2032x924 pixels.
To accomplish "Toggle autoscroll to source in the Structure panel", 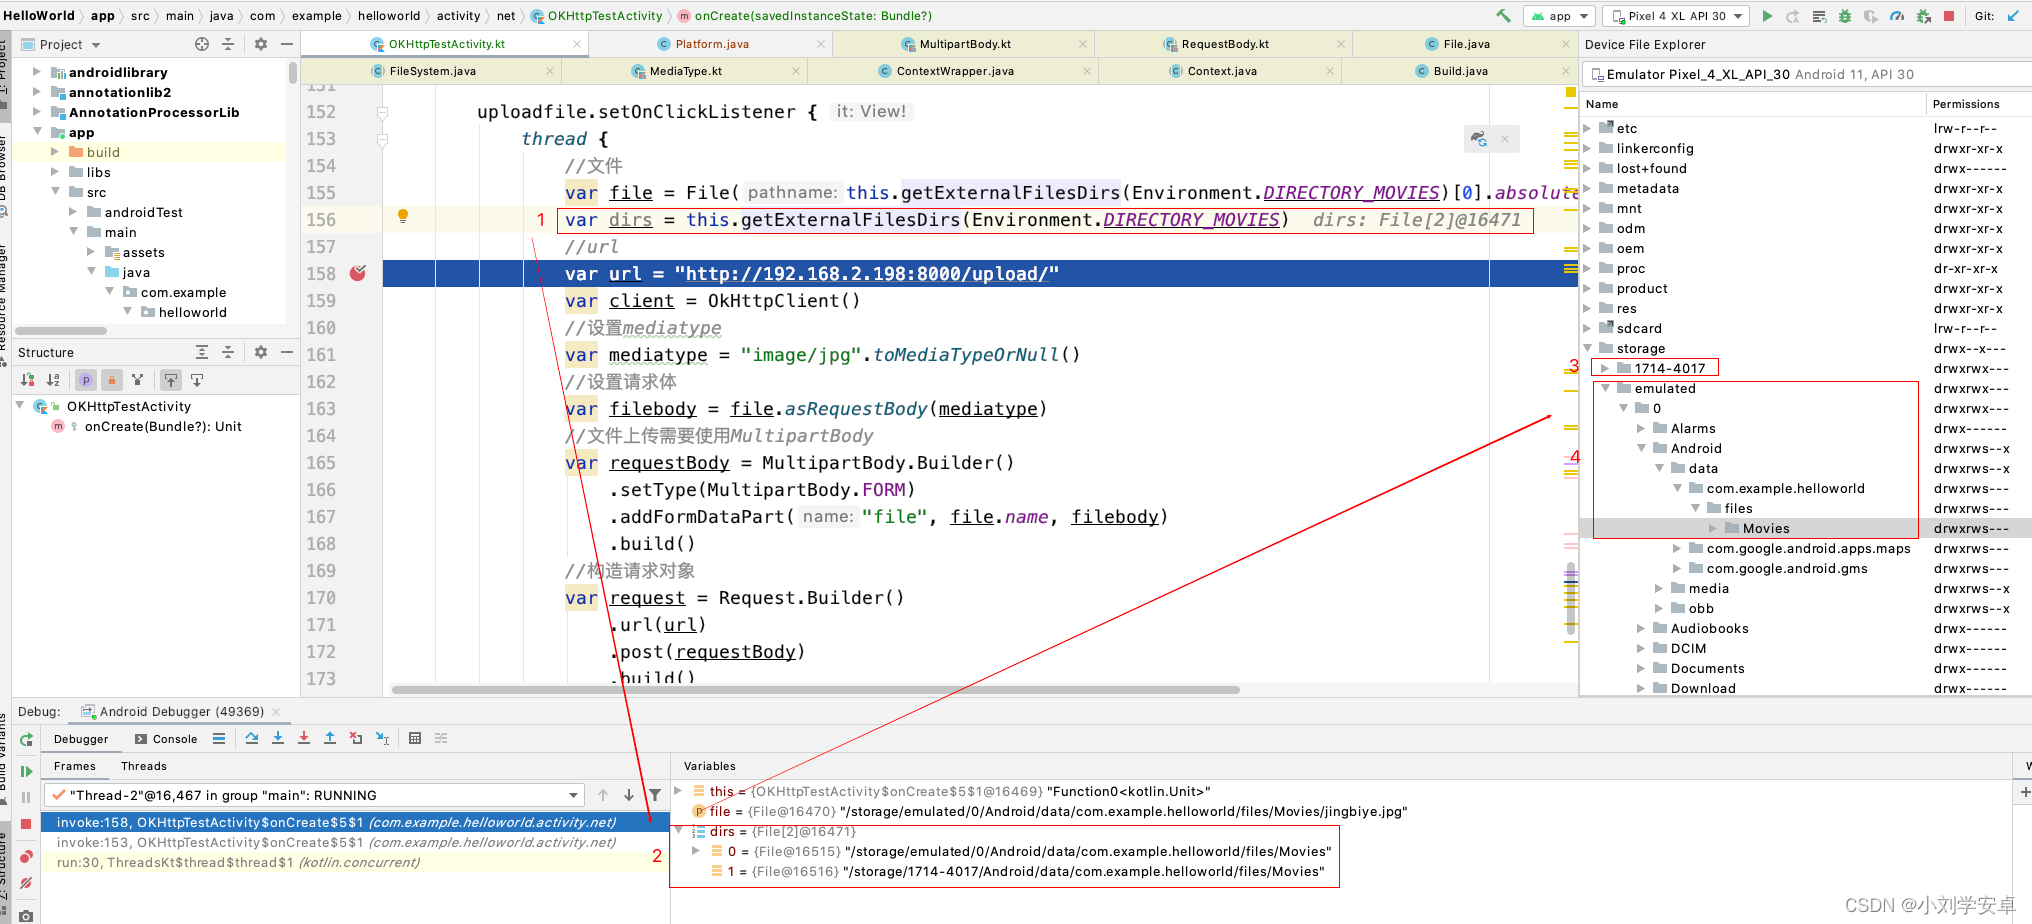I will pyautogui.click(x=171, y=380).
